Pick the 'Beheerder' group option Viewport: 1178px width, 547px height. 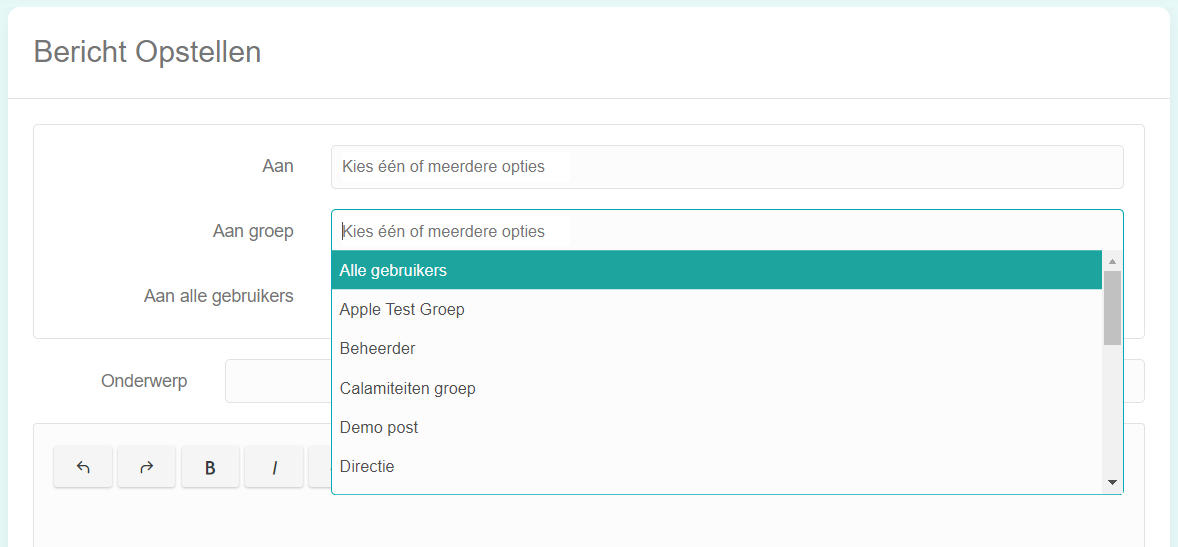717,349
